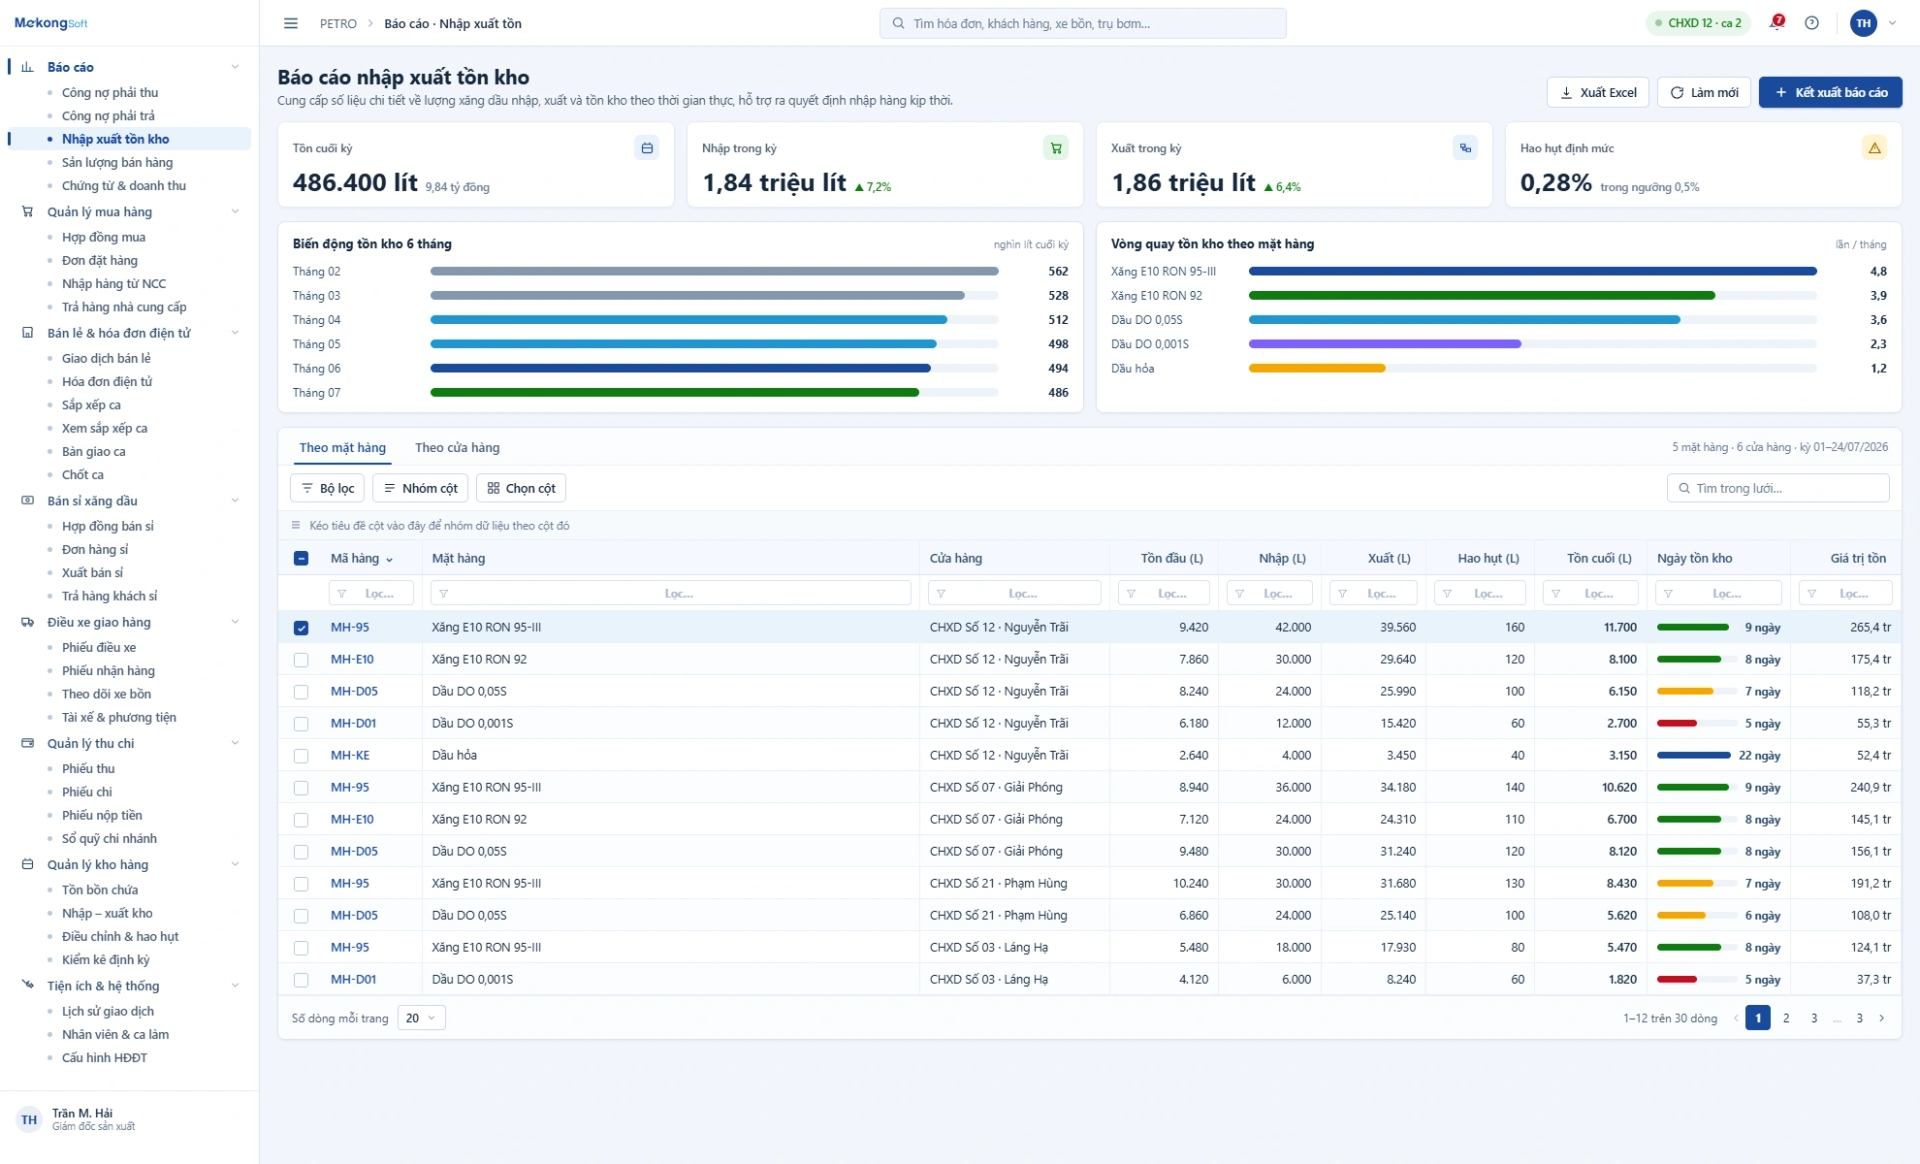Check the MH-KE Dầu hỏa row checkbox

pos(301,756)
